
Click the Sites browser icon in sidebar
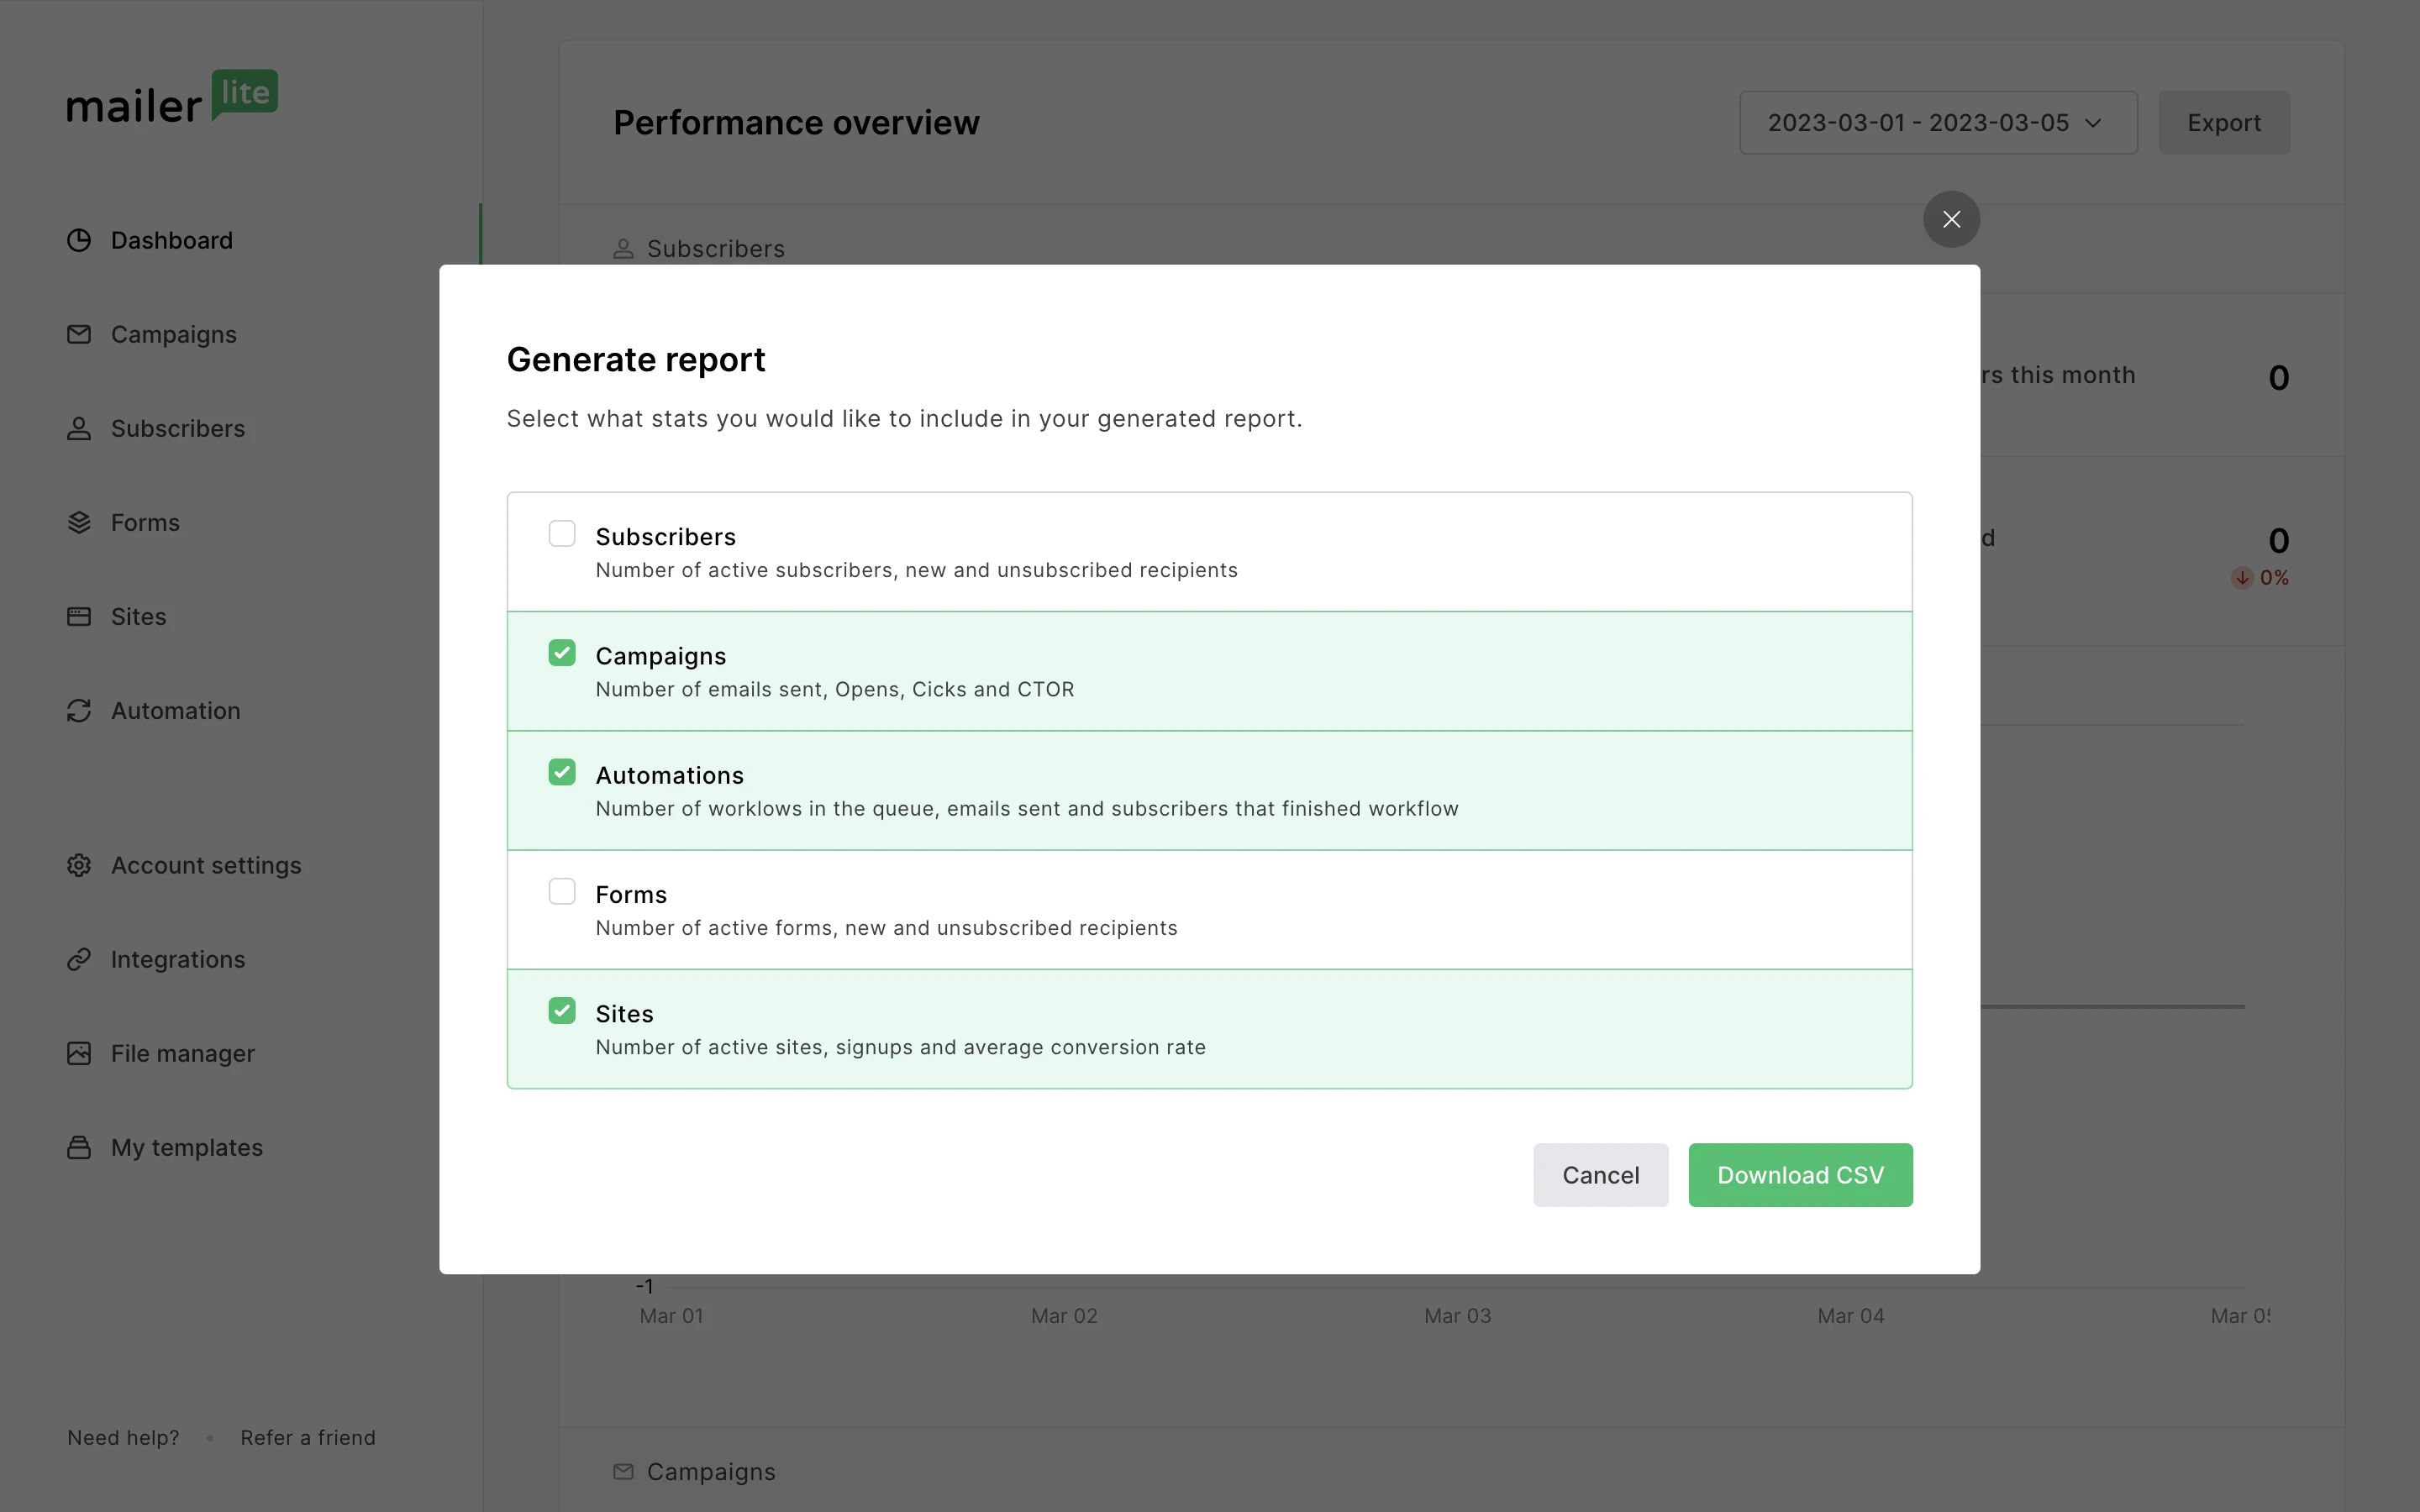tap(79, 616)
